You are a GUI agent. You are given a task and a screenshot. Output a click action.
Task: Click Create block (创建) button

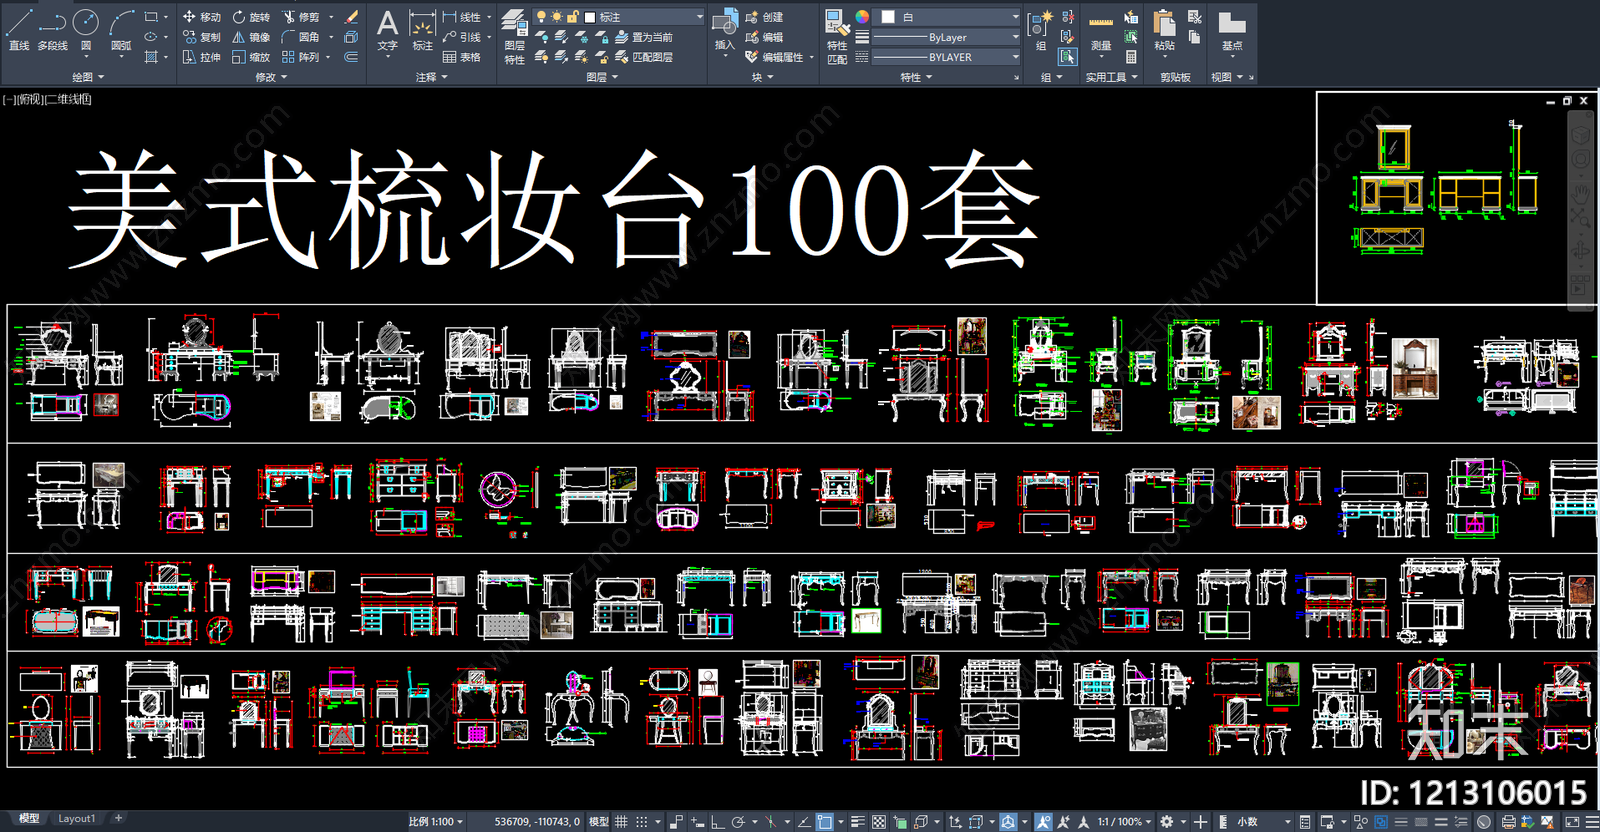pos(765,17)
